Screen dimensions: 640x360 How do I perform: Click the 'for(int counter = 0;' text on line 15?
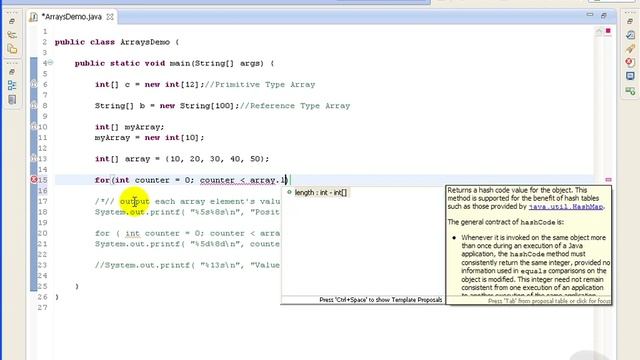144,180
